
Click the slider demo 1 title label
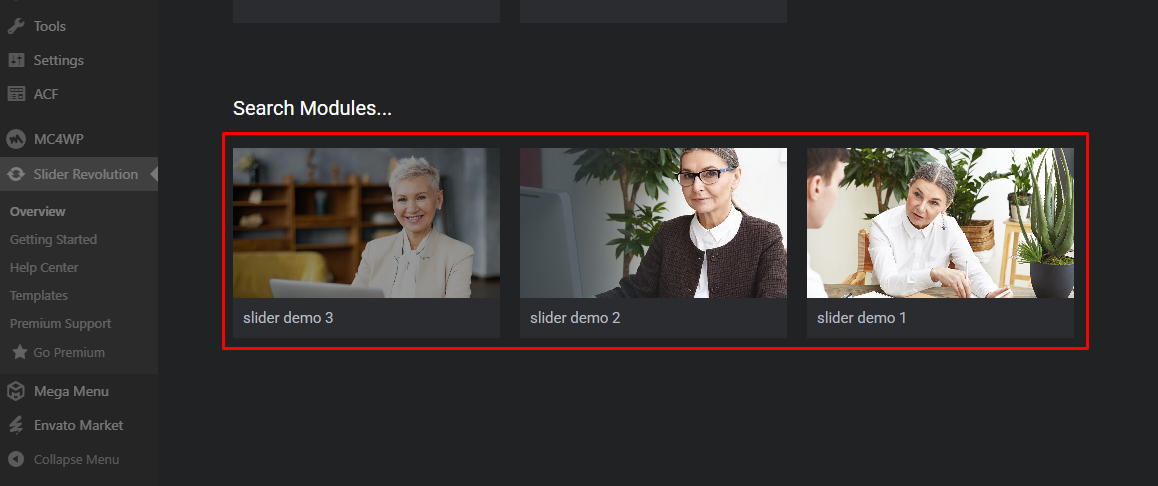862,318
